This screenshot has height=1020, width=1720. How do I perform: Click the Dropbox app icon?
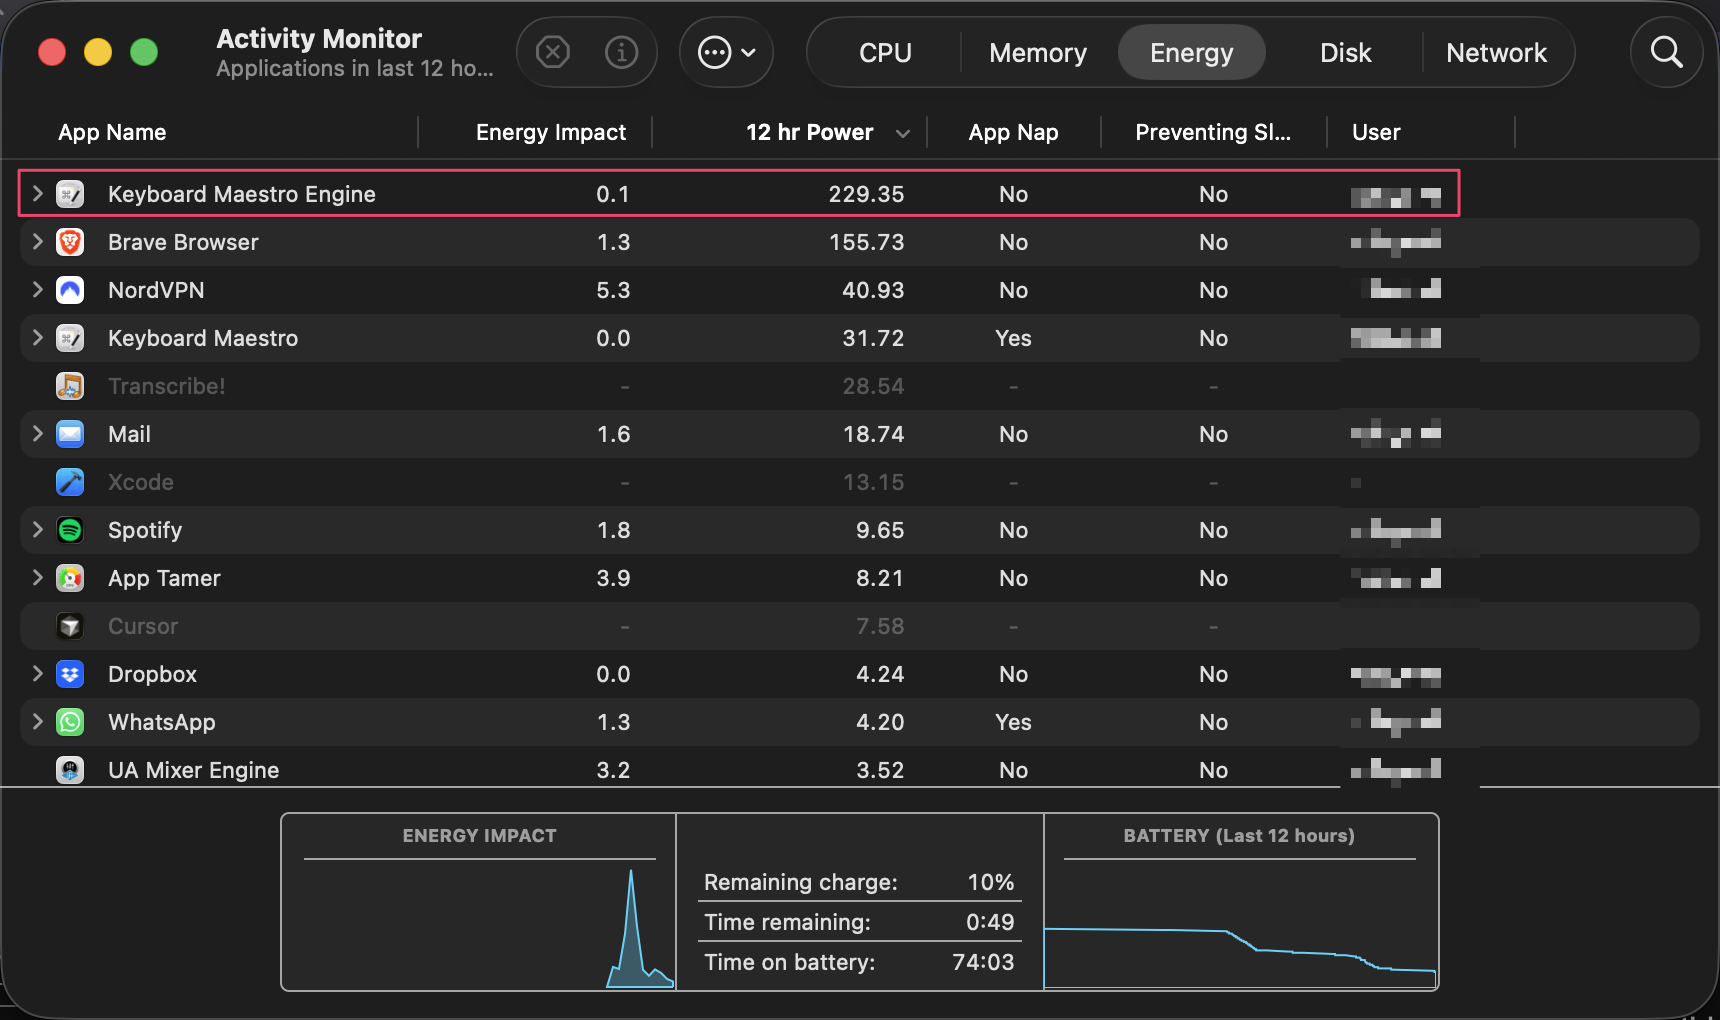click(70, 674)
